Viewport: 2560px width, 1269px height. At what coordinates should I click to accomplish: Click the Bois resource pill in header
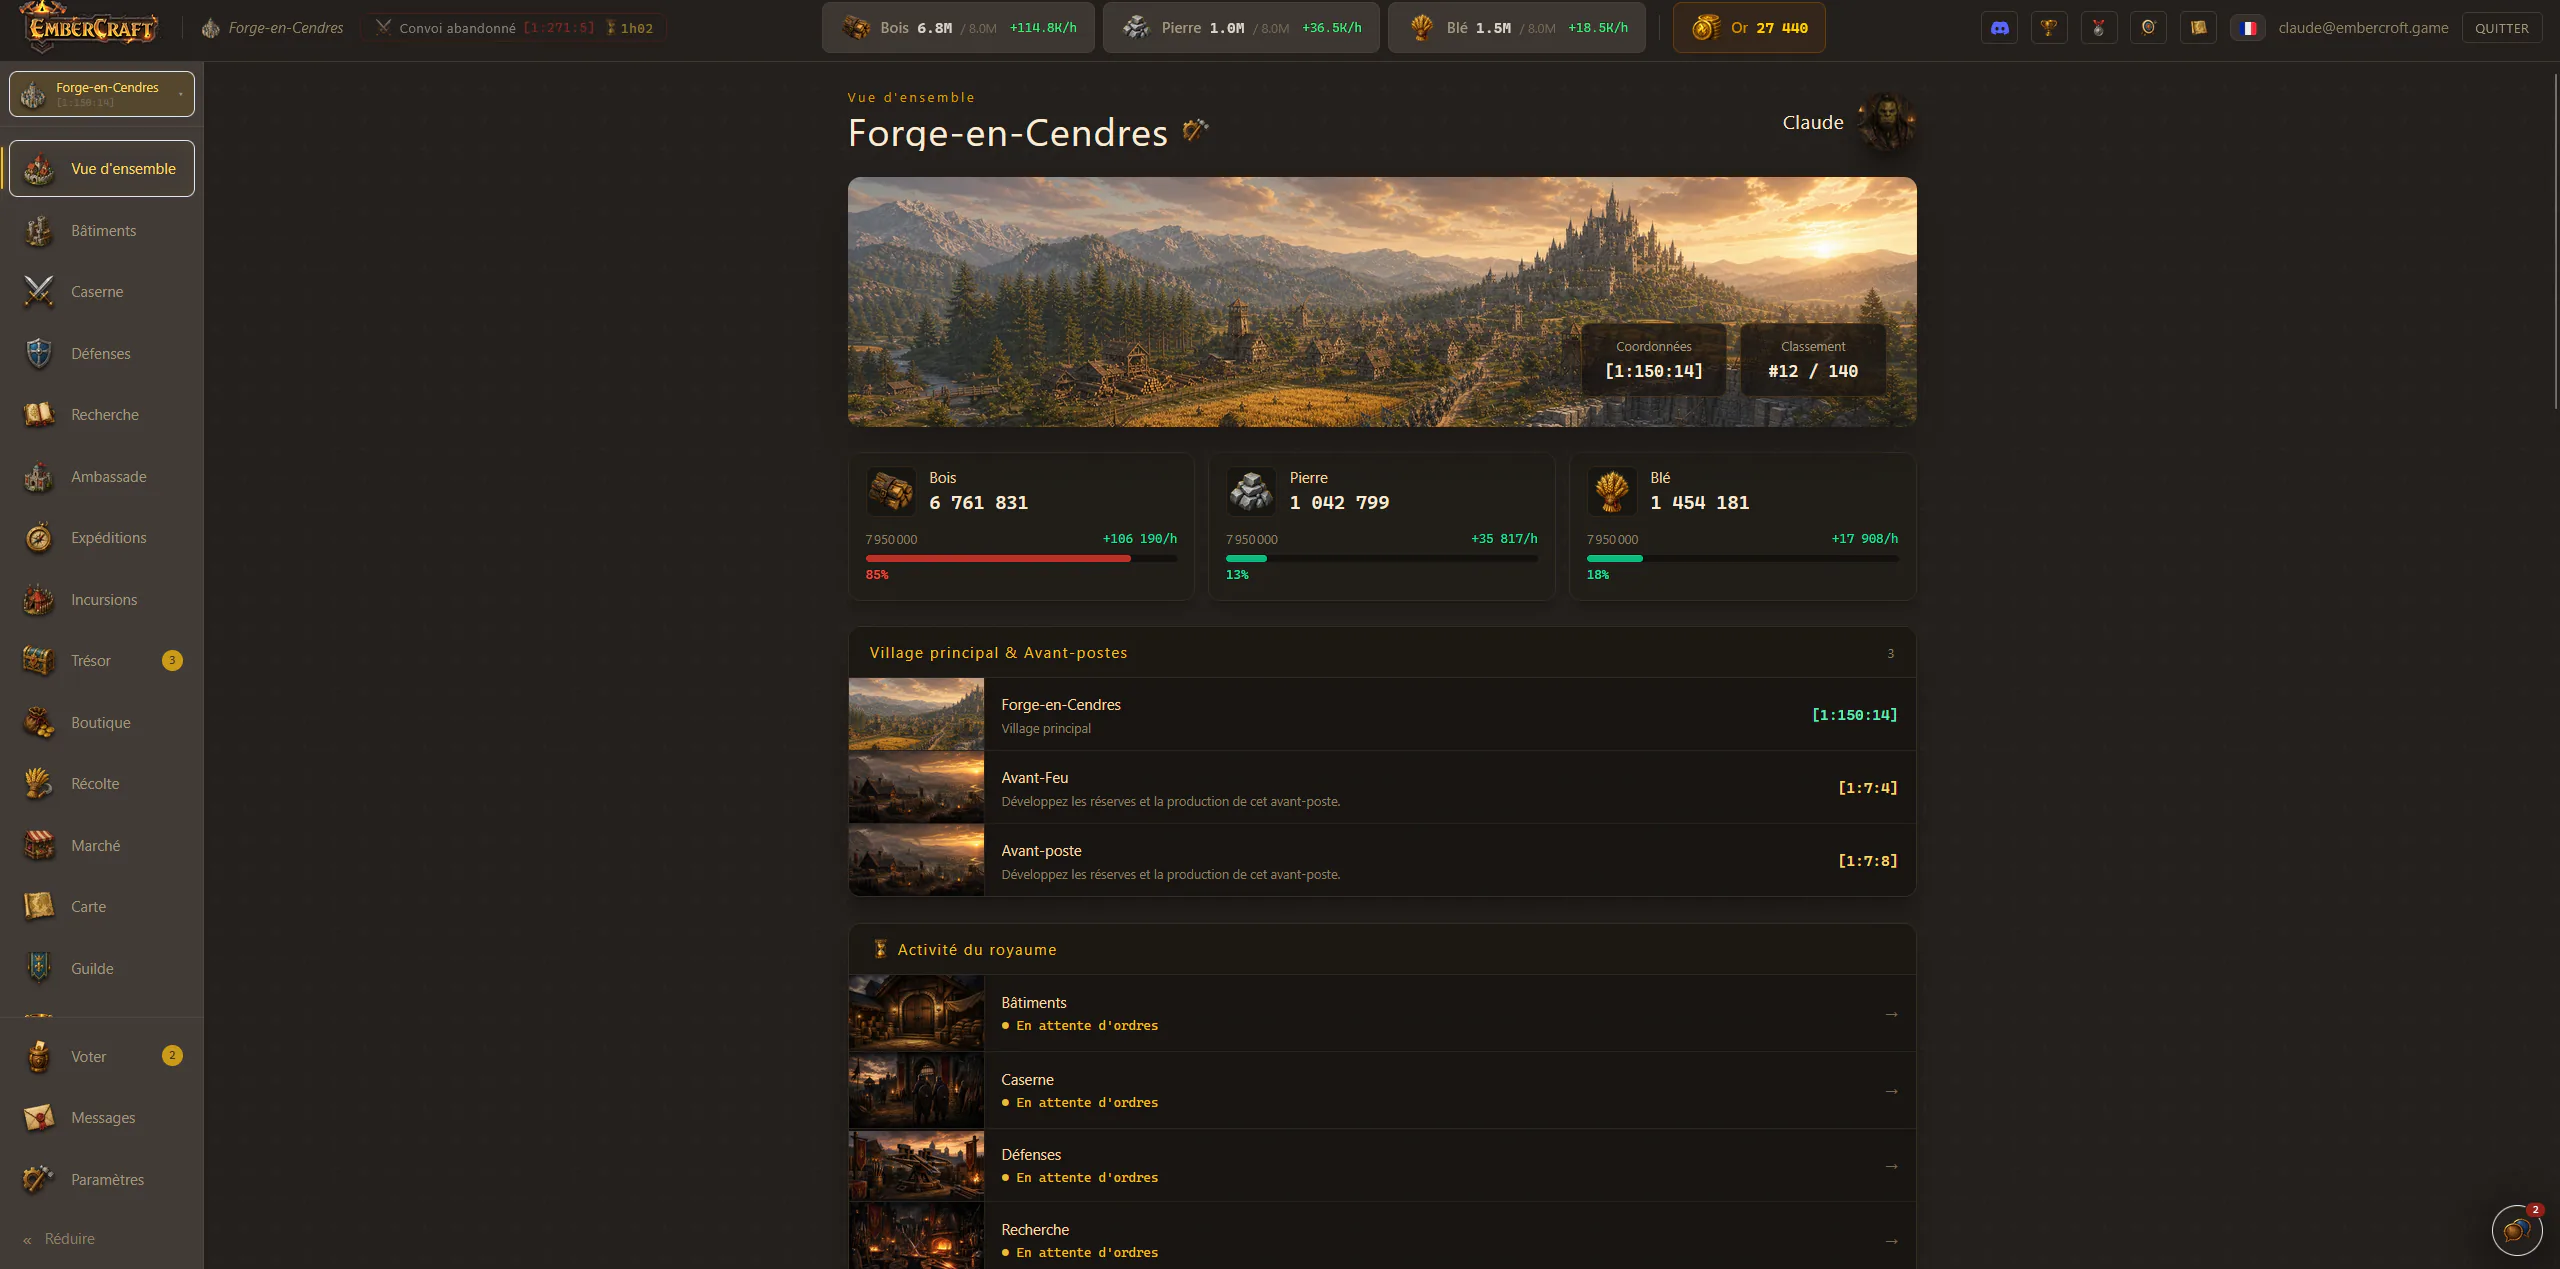tap(958, 28)
